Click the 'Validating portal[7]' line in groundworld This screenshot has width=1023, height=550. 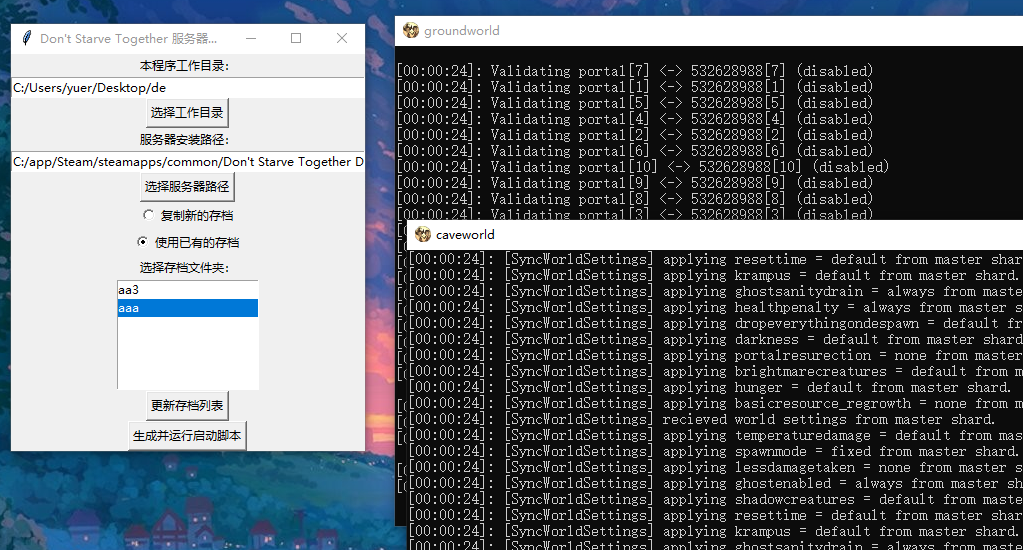635,71
